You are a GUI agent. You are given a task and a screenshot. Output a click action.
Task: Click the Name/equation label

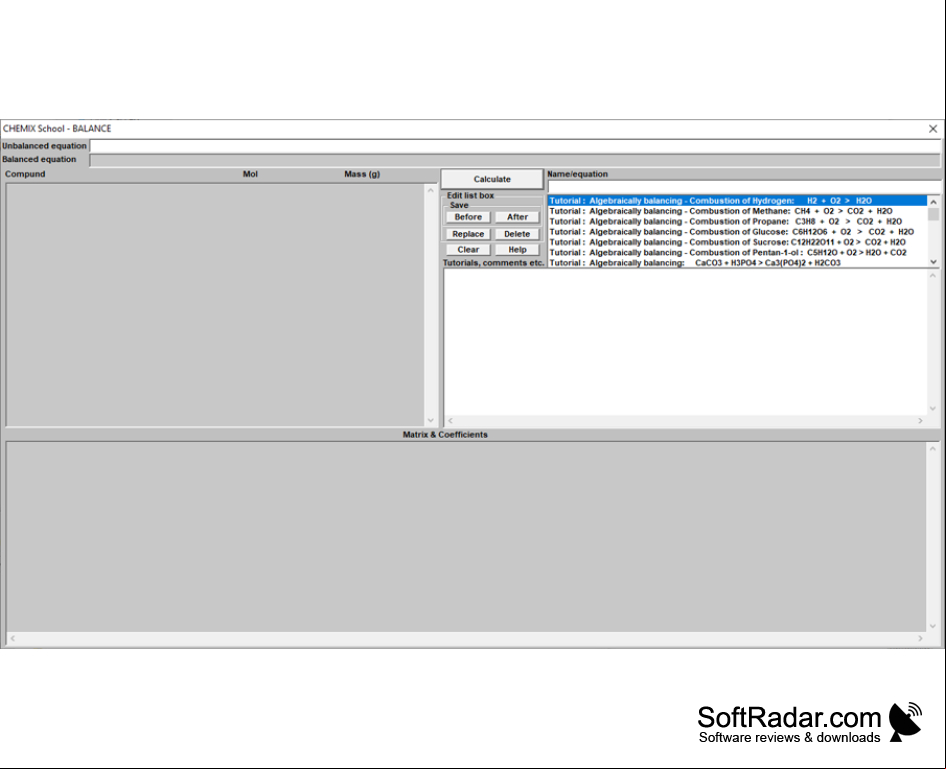pos(577,174)
